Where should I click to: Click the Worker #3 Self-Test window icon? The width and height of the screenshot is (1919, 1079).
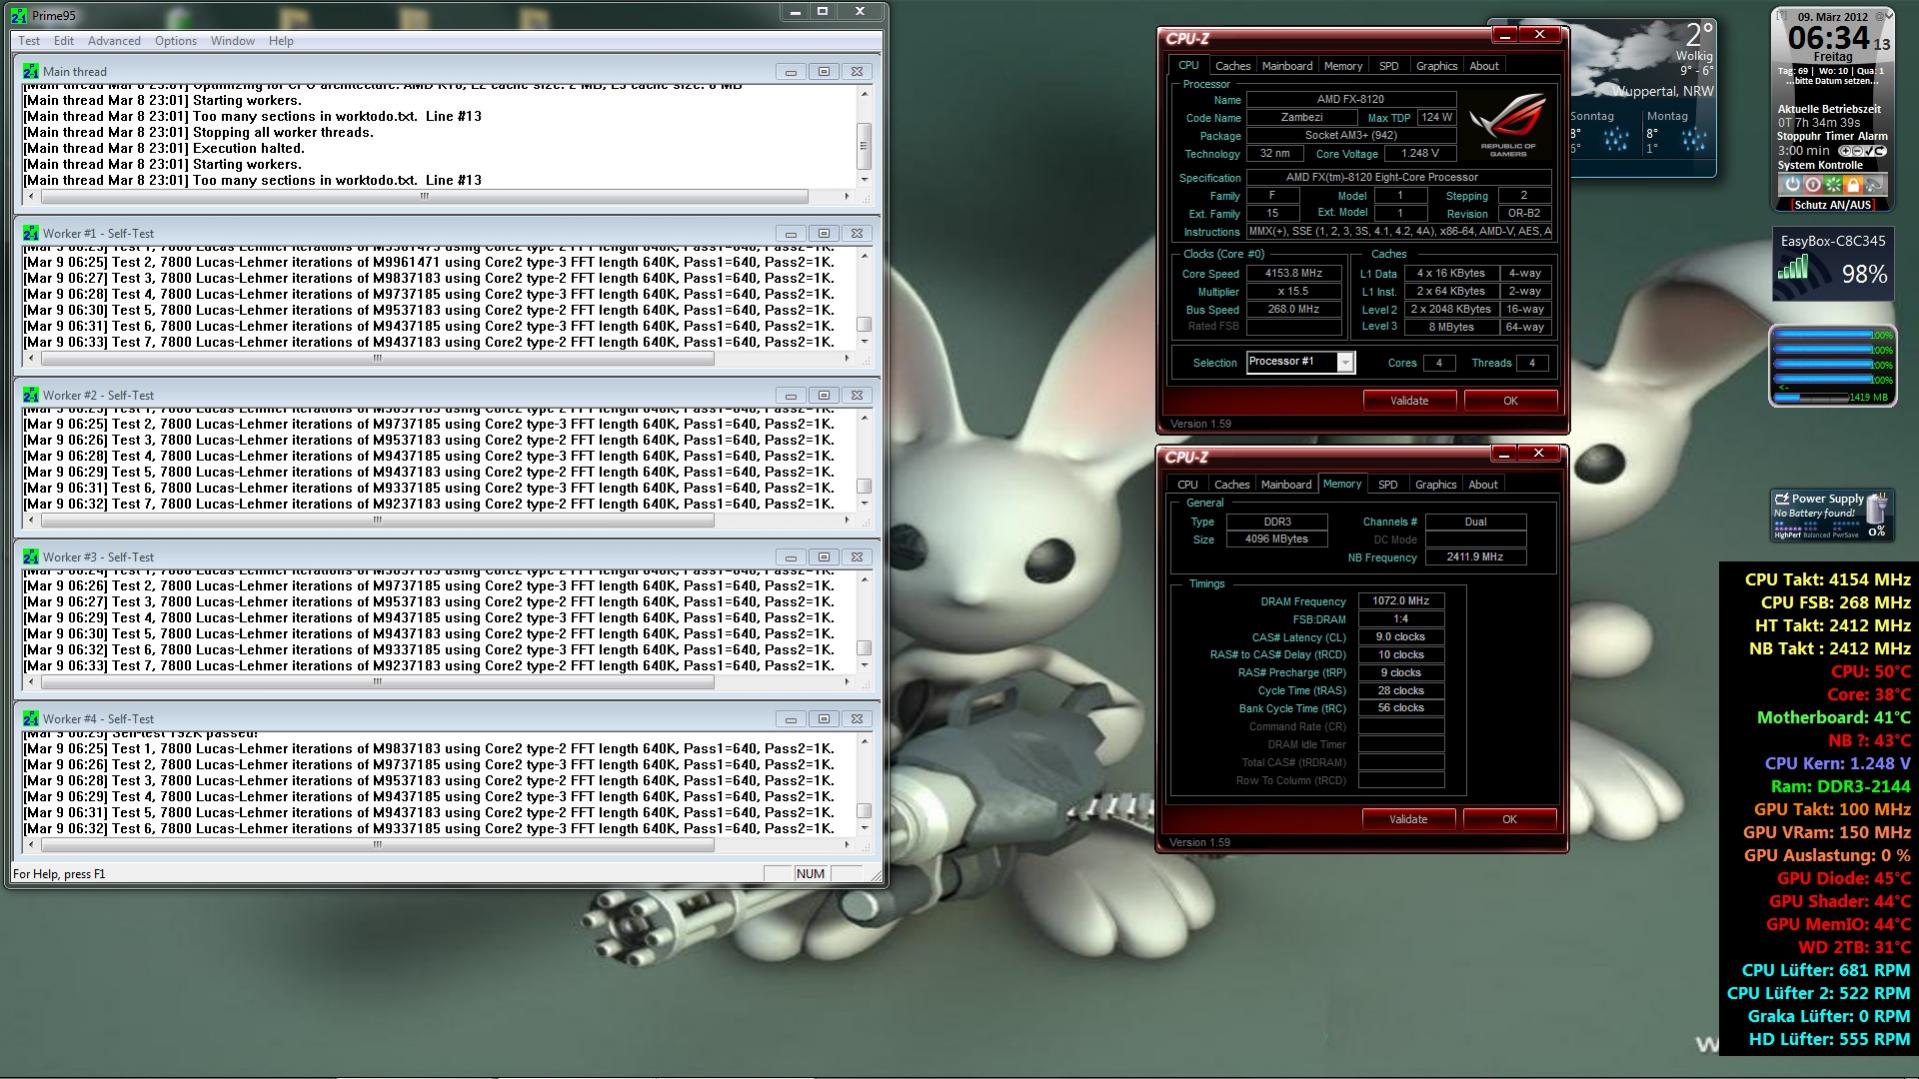pos(31,557)
